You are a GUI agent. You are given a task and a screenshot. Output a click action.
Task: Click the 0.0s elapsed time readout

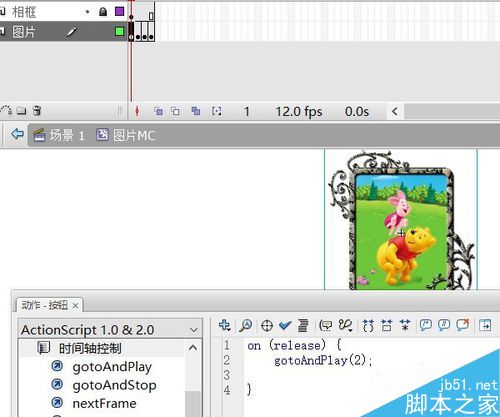(x=357, y=112)
